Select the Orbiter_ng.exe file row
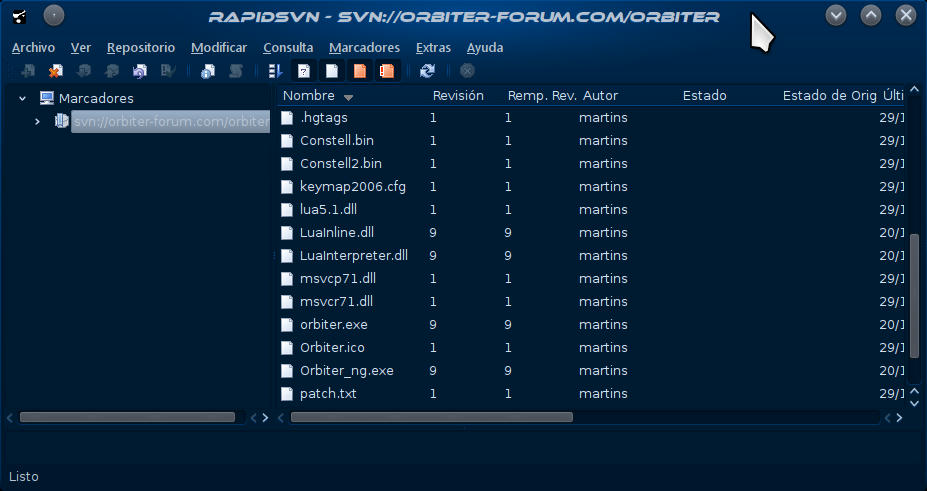This screenshot has height=491, width=927. 591,370
